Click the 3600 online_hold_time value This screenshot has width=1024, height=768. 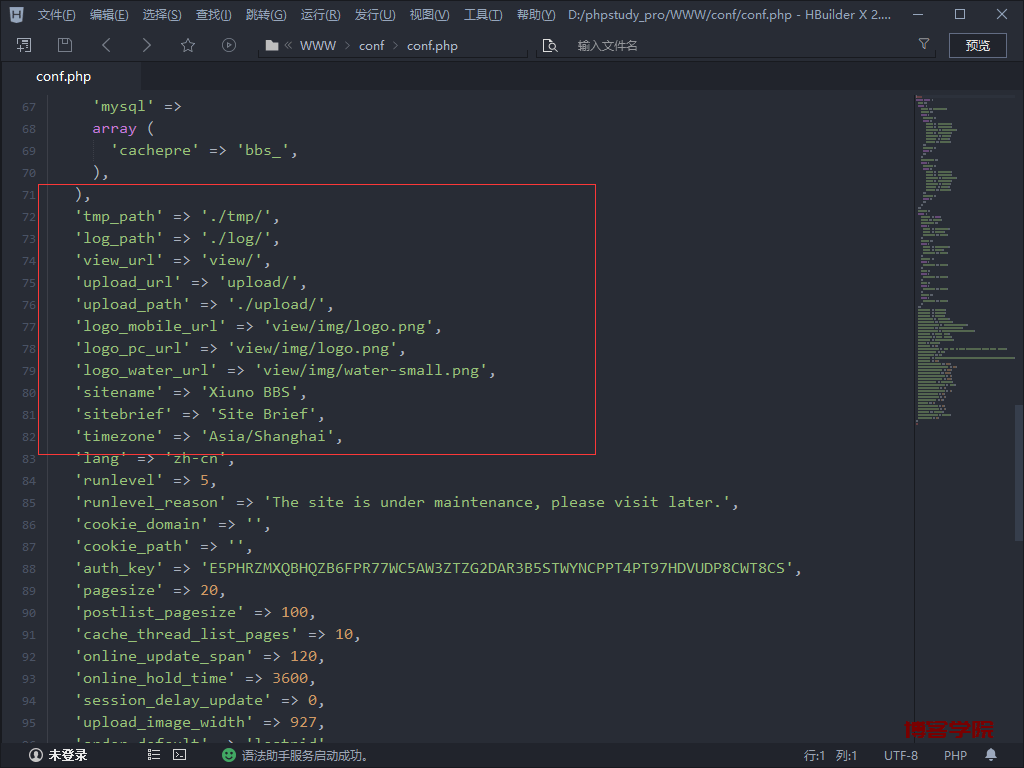tap(290, 678)
